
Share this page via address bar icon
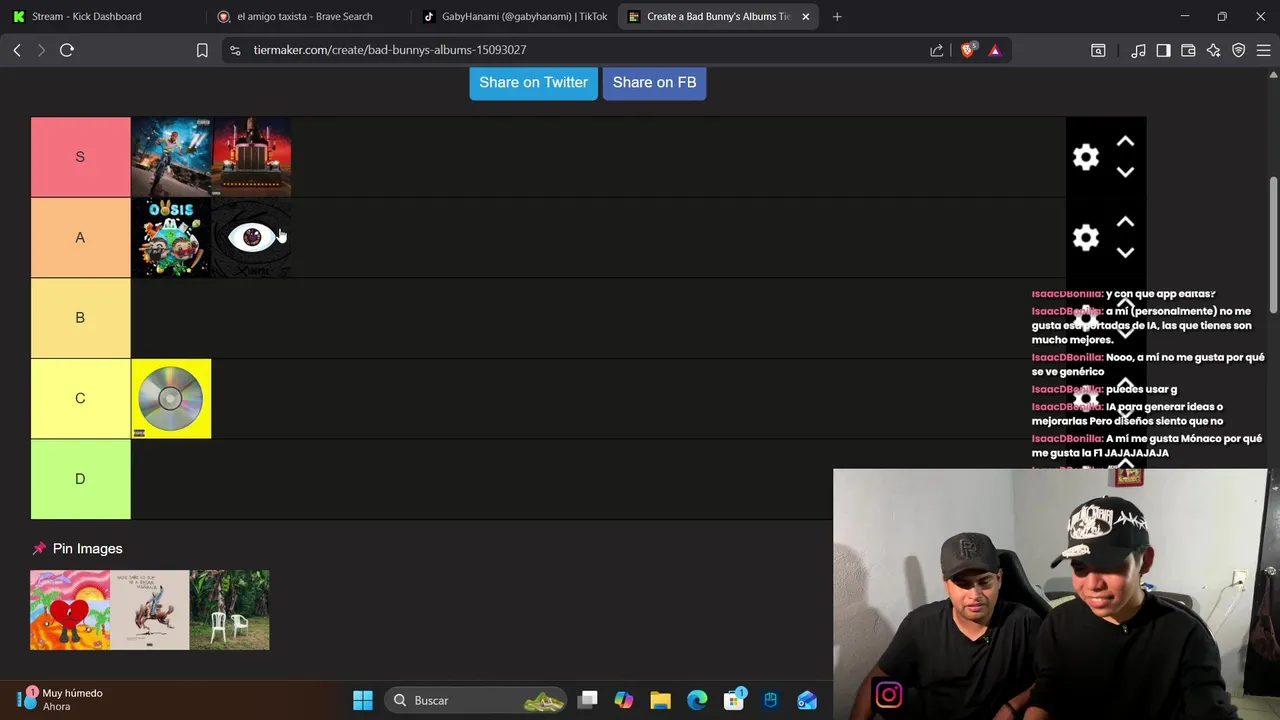pos(936,50)
